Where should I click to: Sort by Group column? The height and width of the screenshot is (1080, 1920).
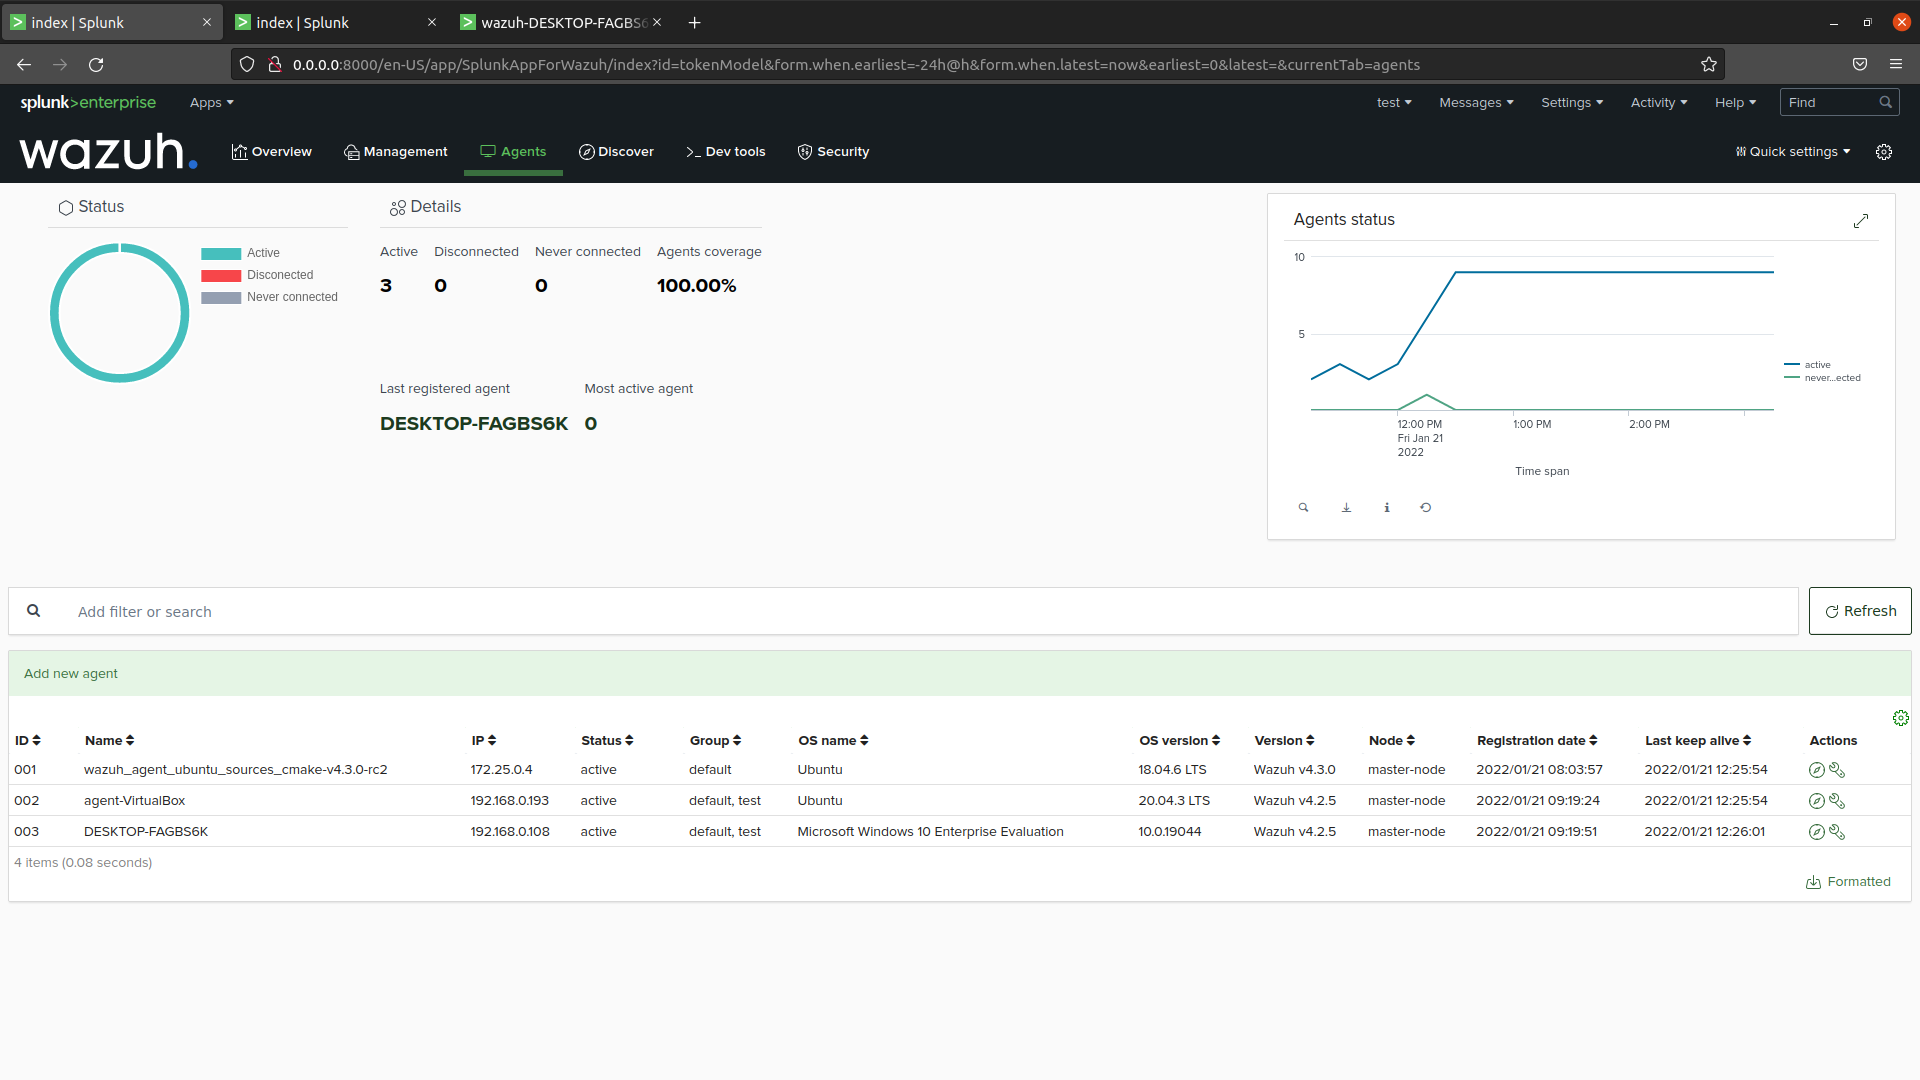(715, 741)
